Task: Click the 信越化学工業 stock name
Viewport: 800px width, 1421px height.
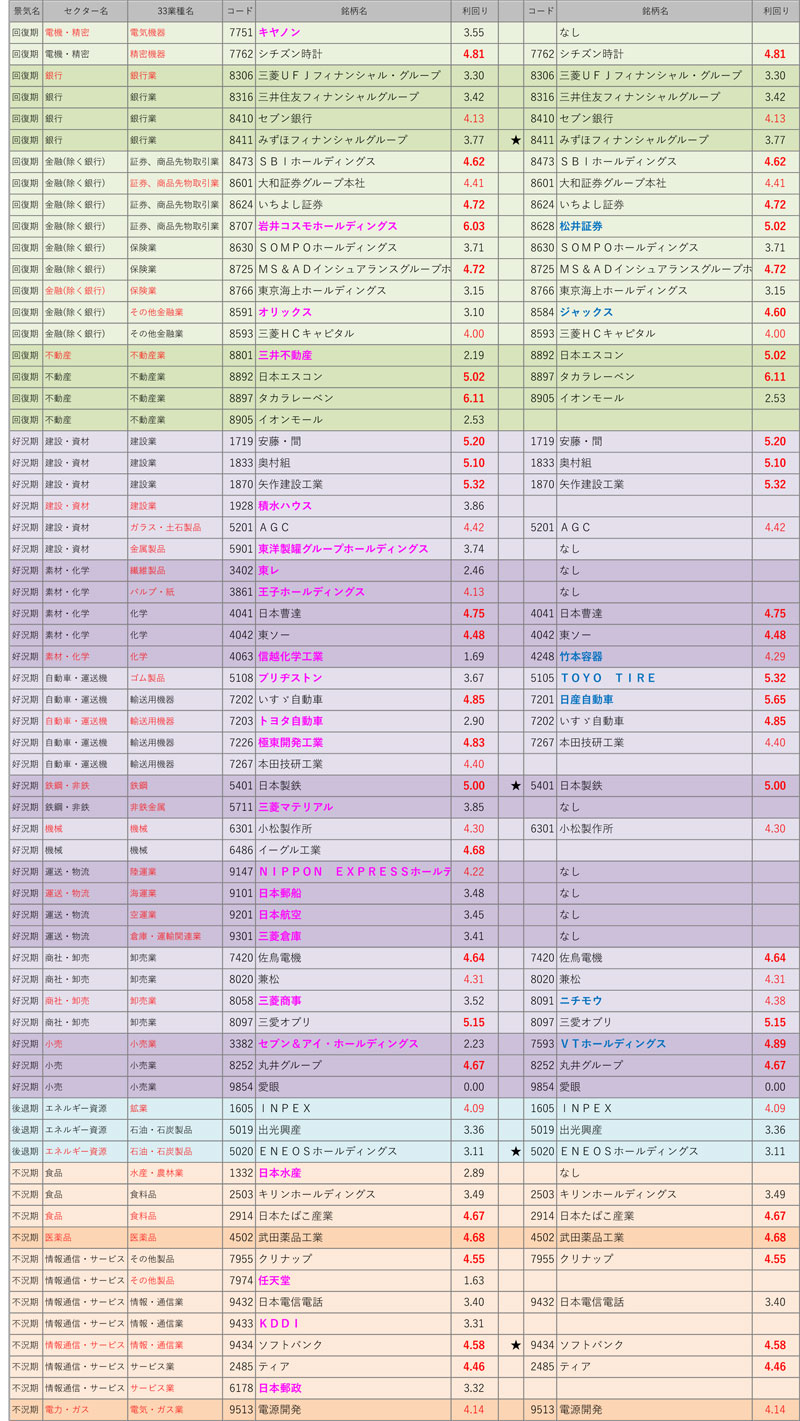Action: point(291,656)
